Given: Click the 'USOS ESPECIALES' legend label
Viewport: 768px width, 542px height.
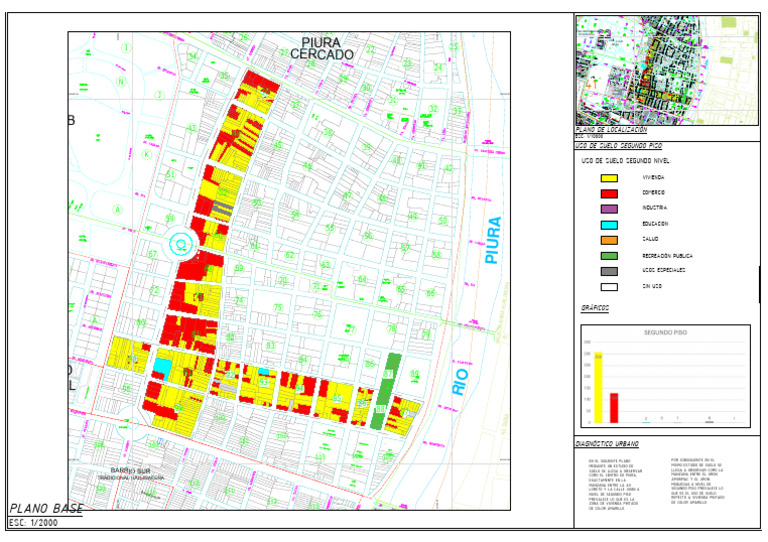Looking at the screenshot, I should 664,270.
